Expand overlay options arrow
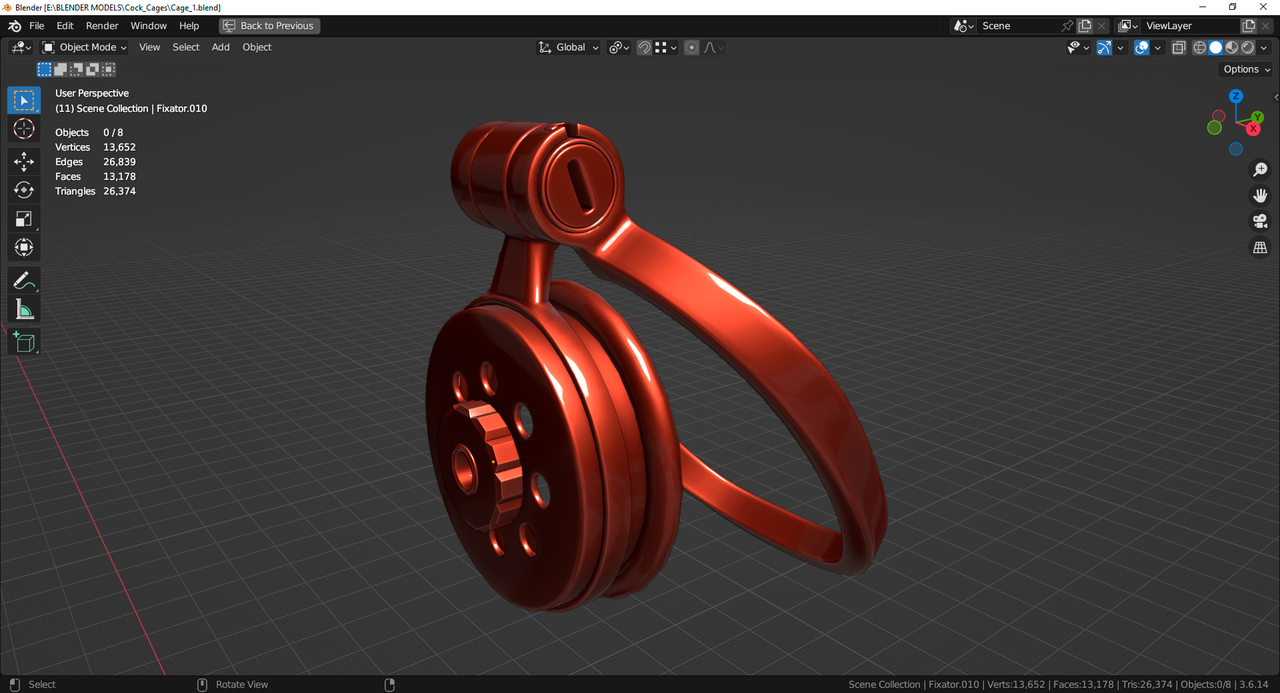Image resolution: width=1280 pixels, height=693 pixels. click(x=1157, y=47)
